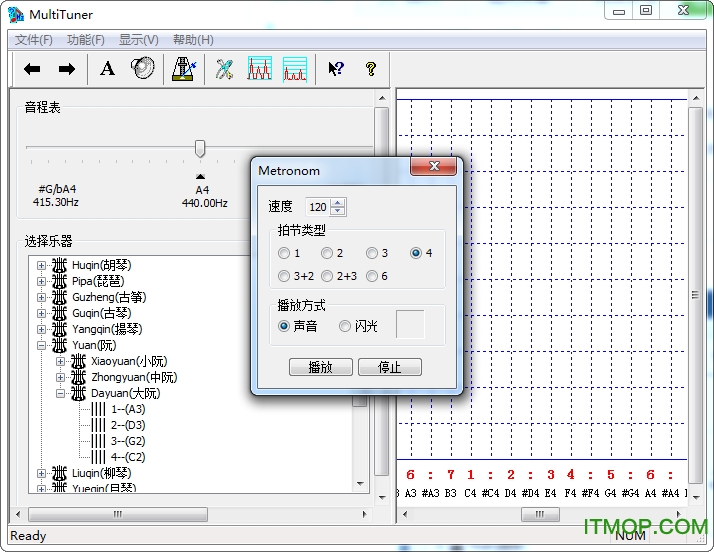
Task: Click the context help arrow icon
Action: tap(336, 69)
